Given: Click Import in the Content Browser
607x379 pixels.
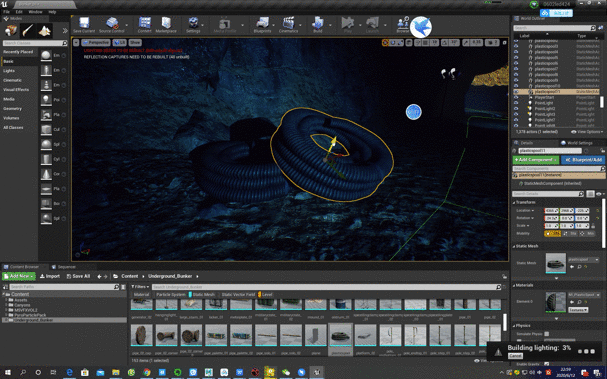Looking at the screenshot, I should pyautogui.click(x=50, y=276).
